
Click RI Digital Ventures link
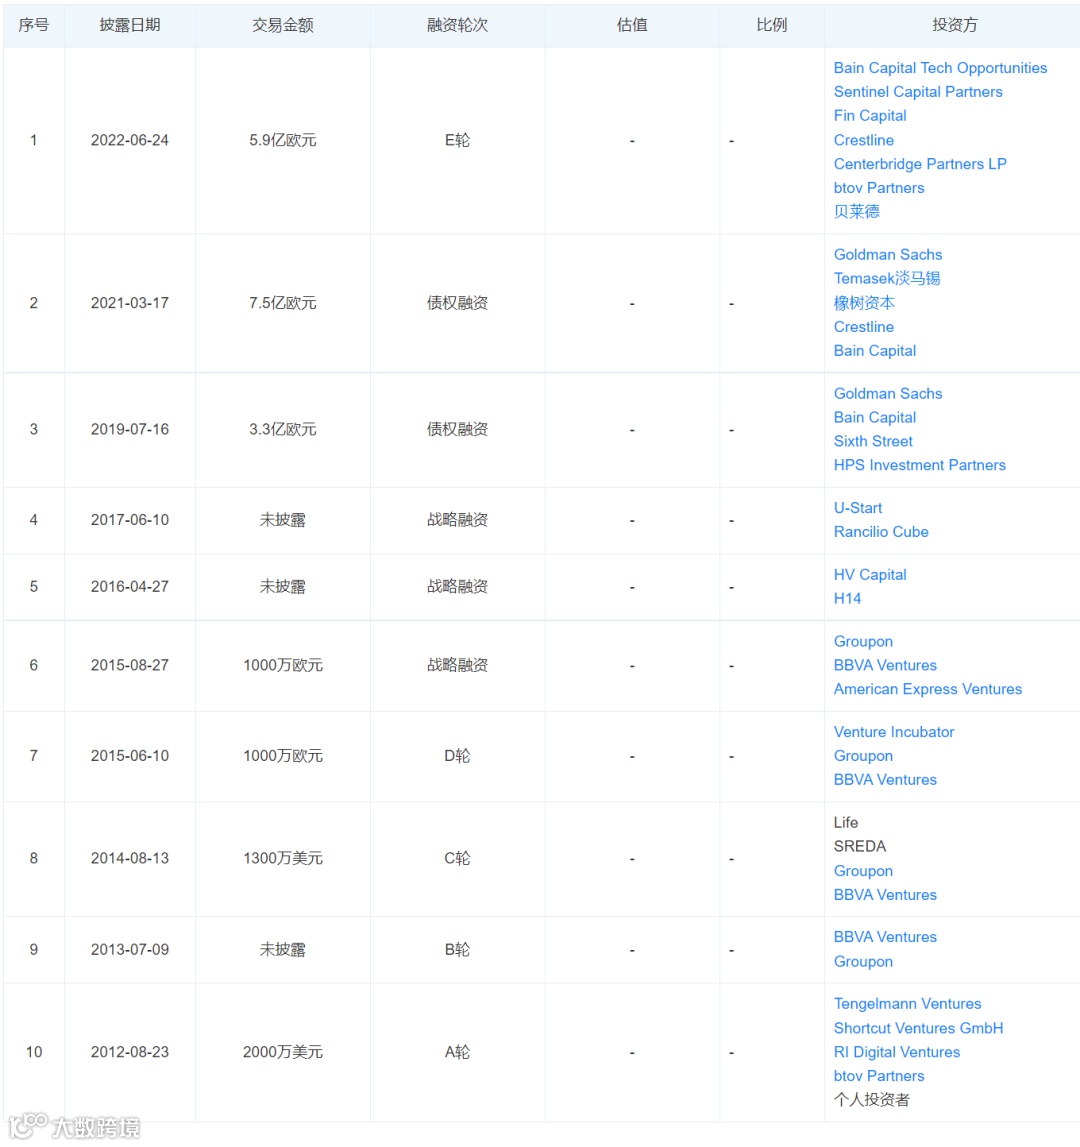(x=896, y=1052)
